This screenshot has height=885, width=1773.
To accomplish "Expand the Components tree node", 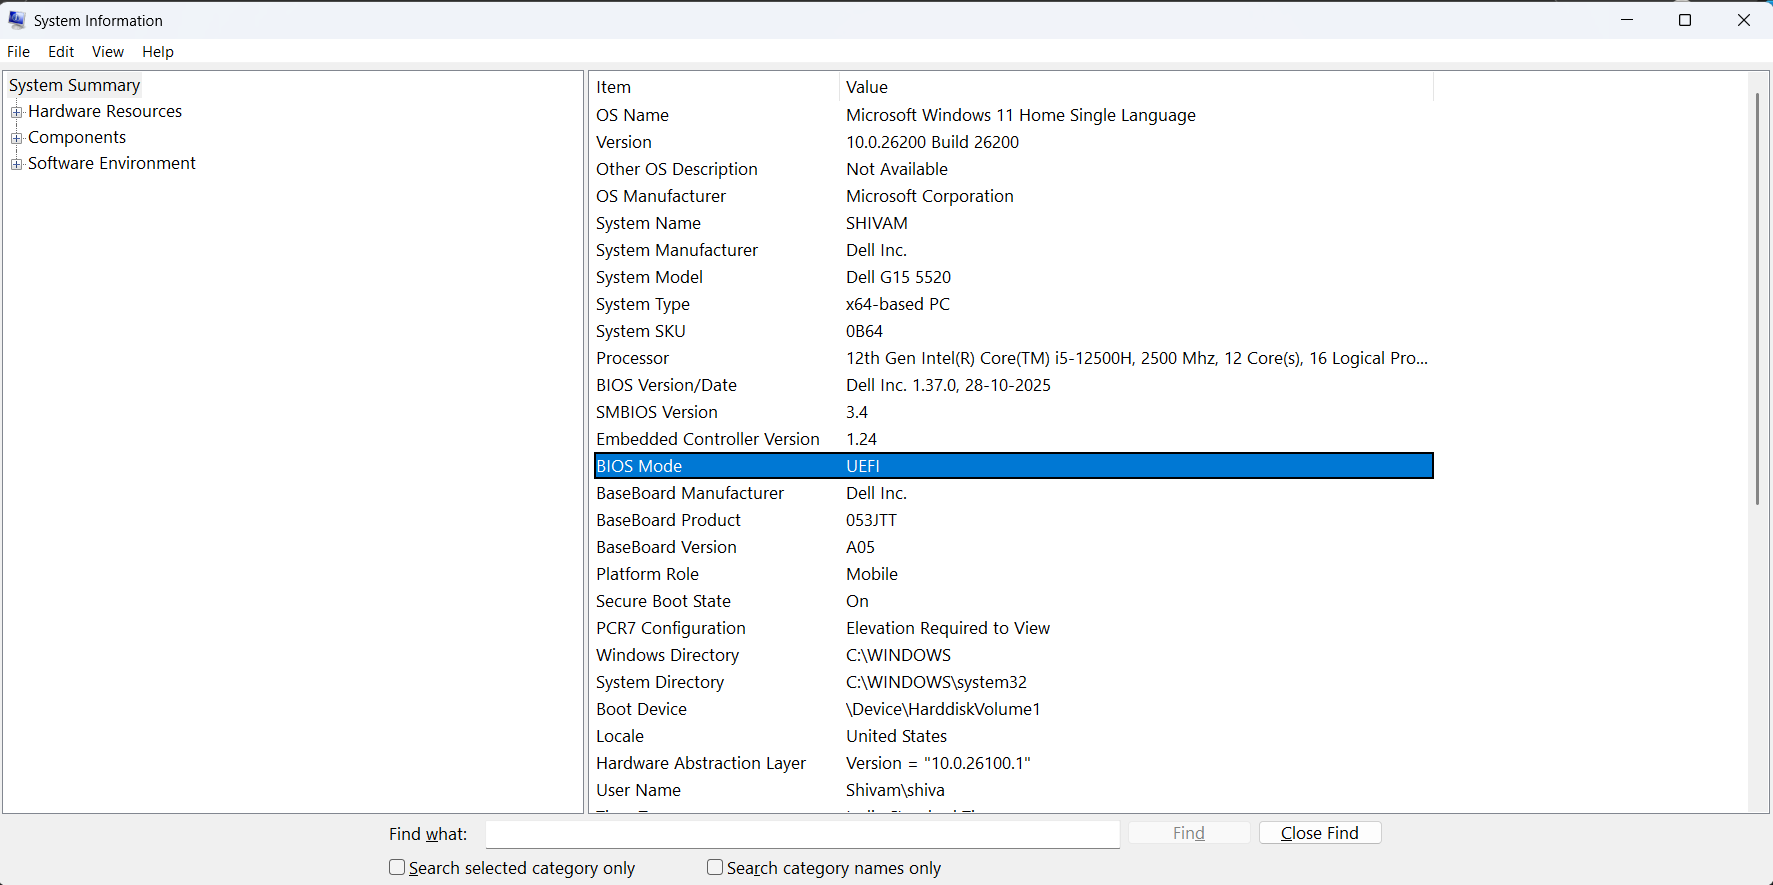I will [x=16, y=138].
